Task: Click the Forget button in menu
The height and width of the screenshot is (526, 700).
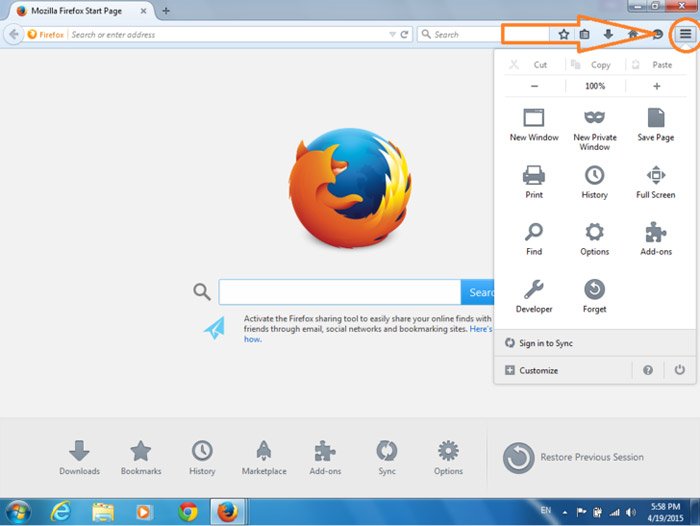Action: click(x=595, y=296)
